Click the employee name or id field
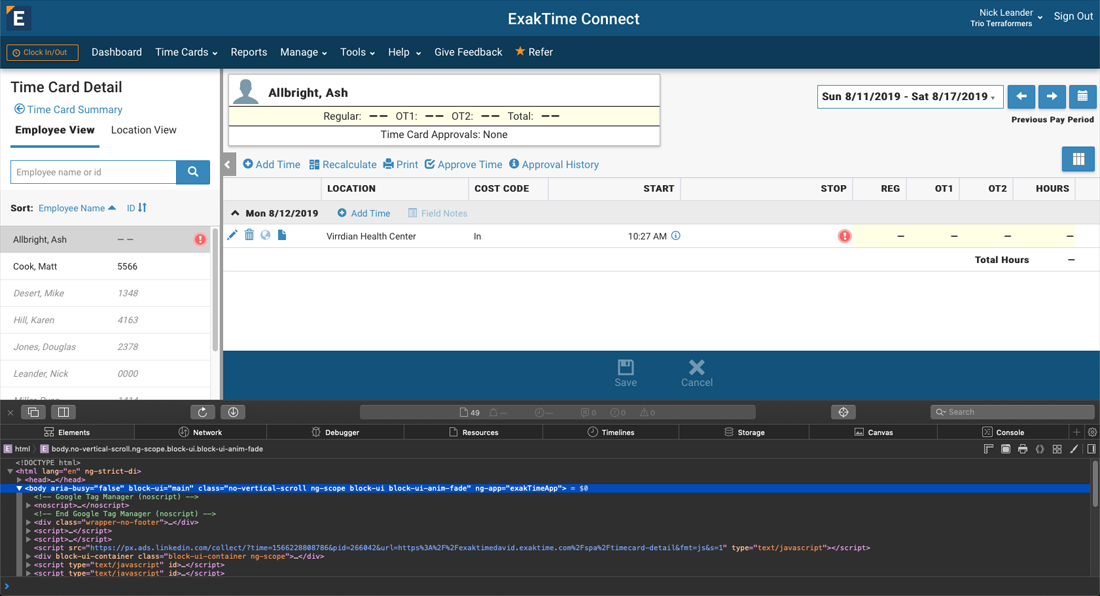1100x596 pixels. (93, 172)
